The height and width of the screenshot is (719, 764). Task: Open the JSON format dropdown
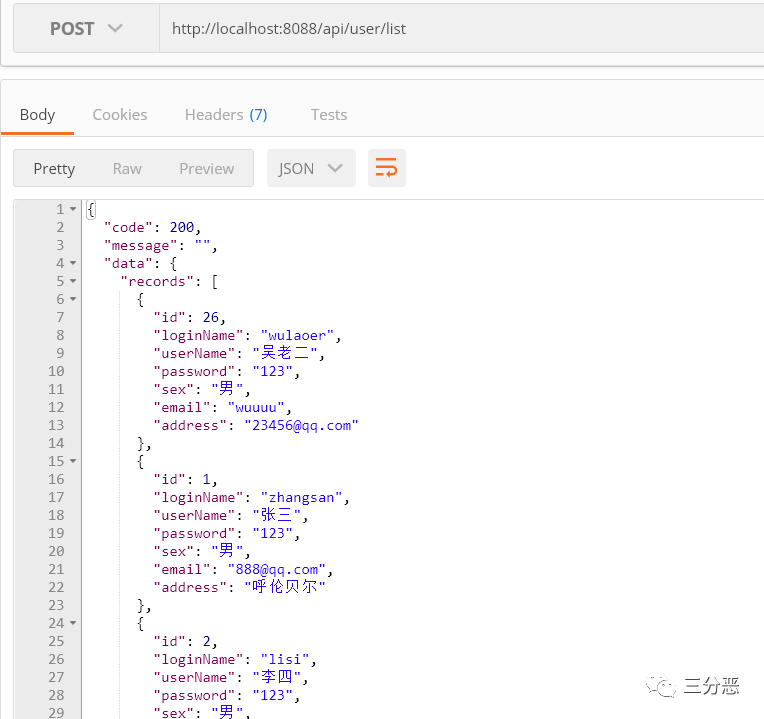pyautogui.click(x=311, y=168)
